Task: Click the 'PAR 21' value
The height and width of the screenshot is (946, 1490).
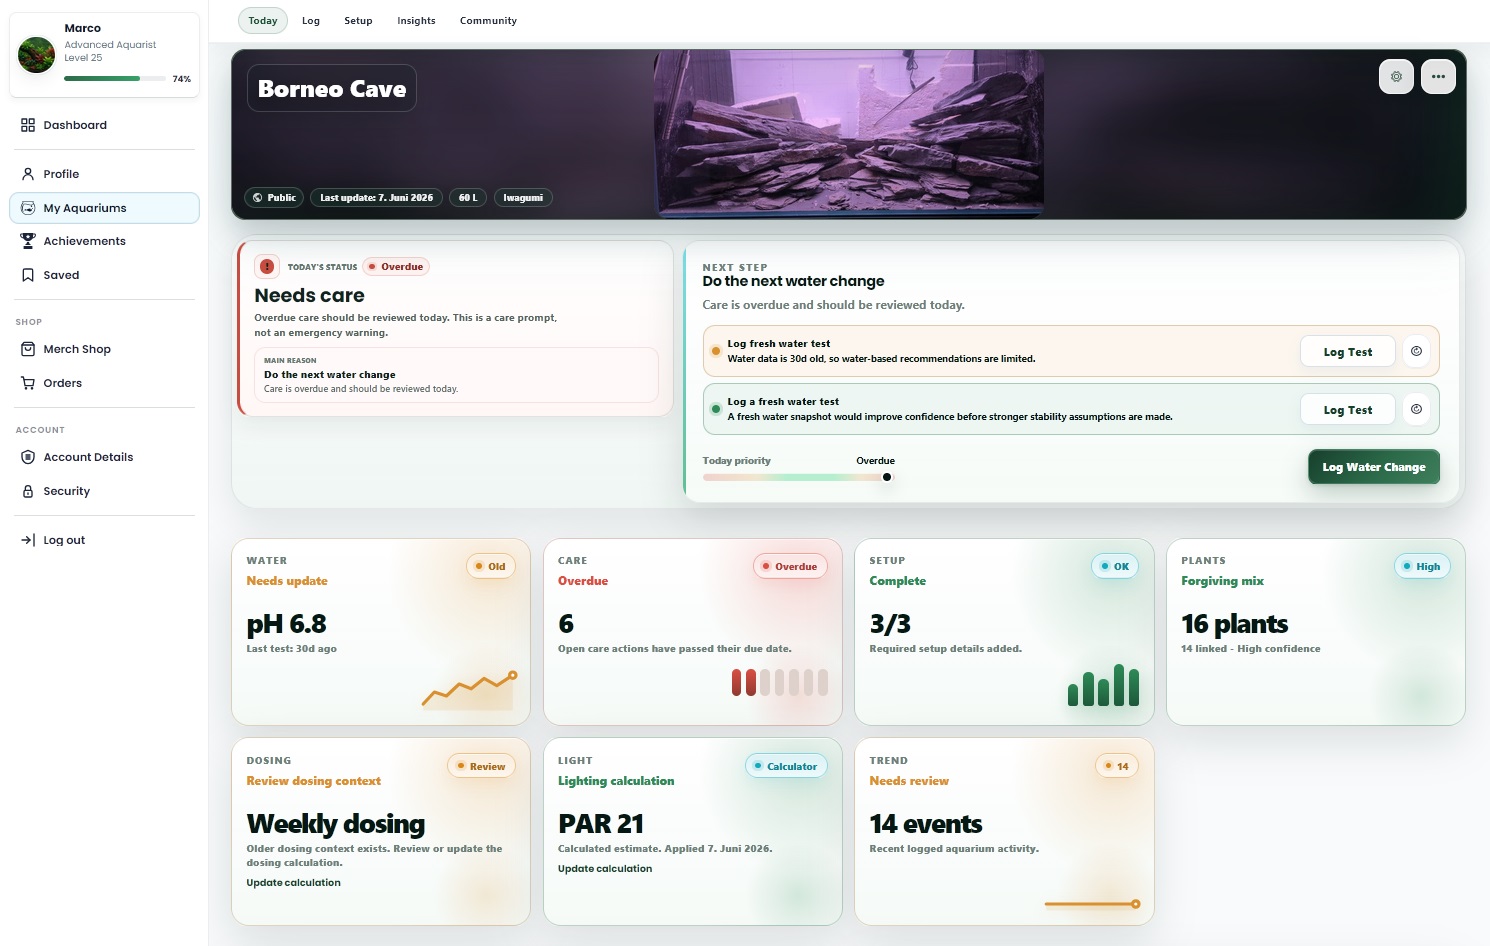Action: pyautogui.click(x=601, y=824)
